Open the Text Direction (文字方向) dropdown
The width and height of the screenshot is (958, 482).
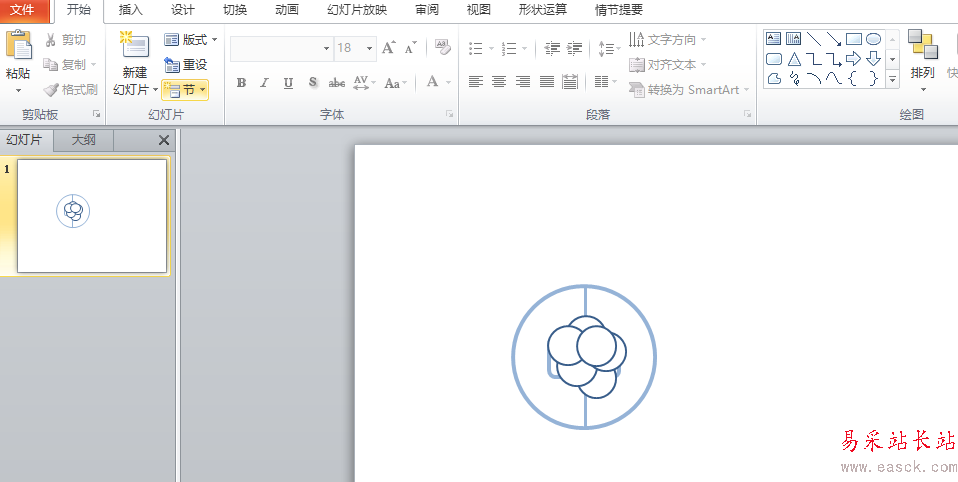pos(667,40)
